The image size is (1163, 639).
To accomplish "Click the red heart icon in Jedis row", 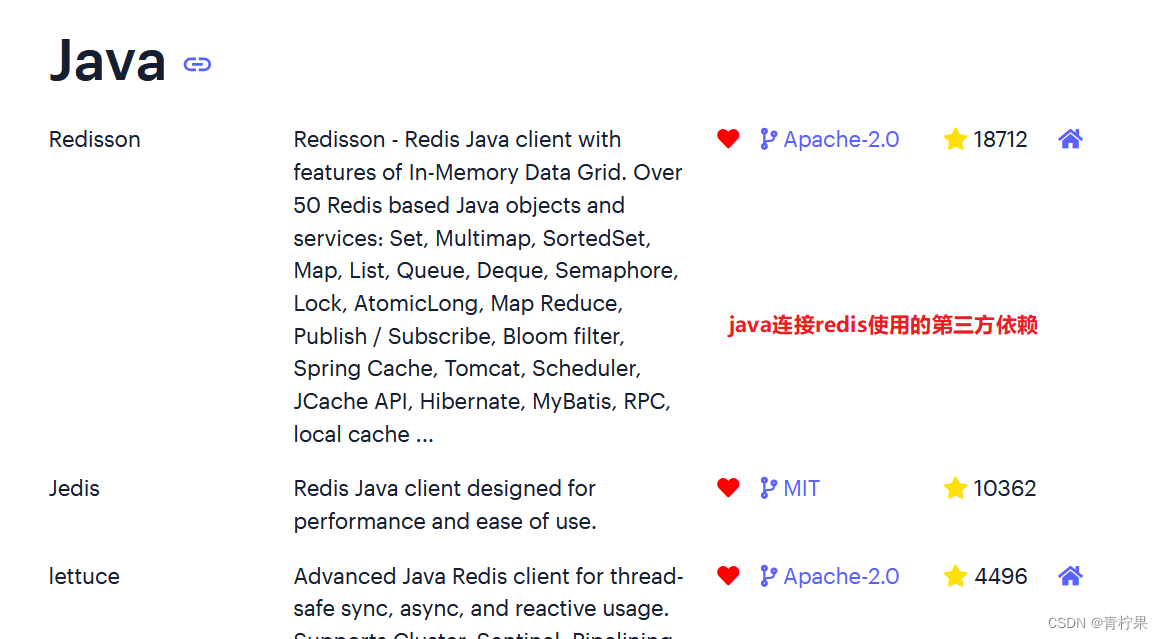I will (728, 488).
